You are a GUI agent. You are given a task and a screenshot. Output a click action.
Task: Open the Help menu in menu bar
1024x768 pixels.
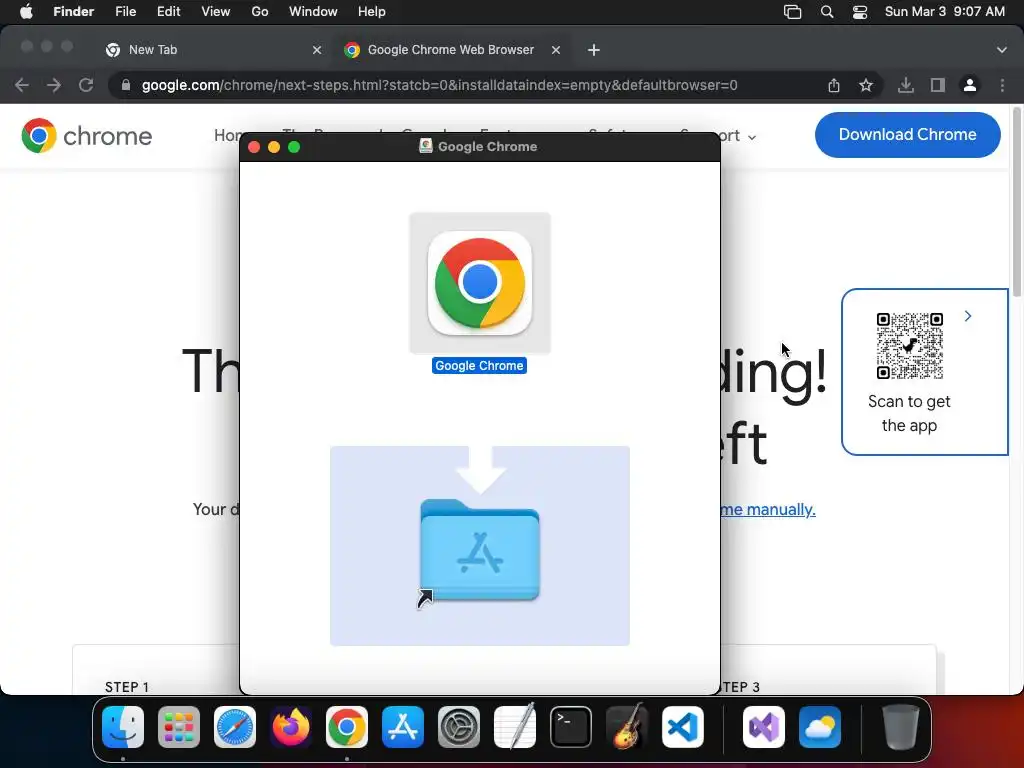click(372, 12)
